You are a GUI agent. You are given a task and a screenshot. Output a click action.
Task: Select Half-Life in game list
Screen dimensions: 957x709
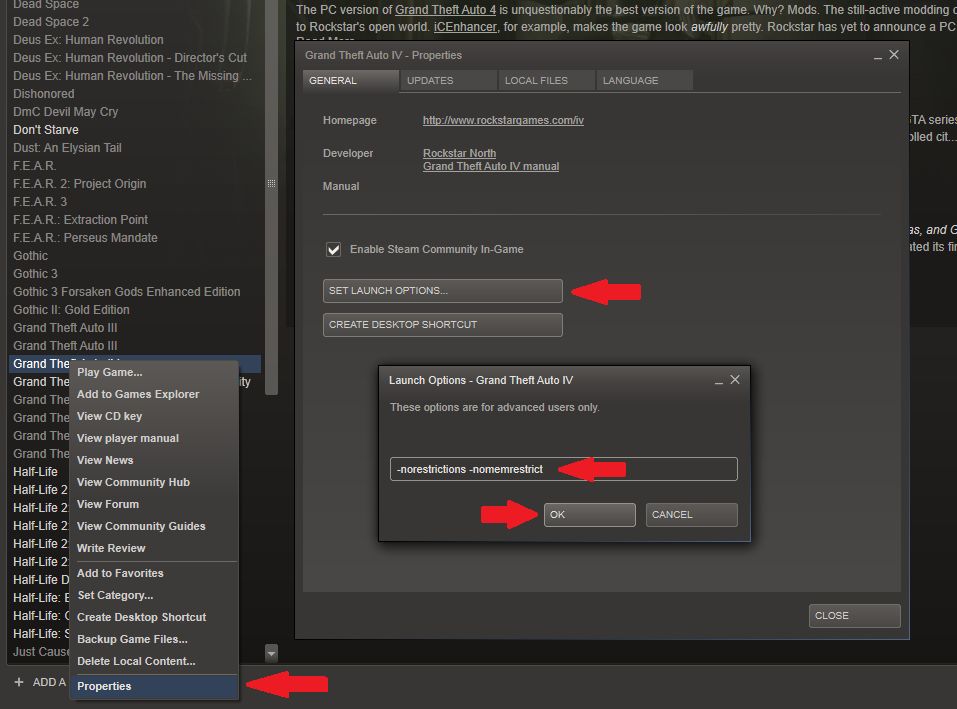pos(35,472)
